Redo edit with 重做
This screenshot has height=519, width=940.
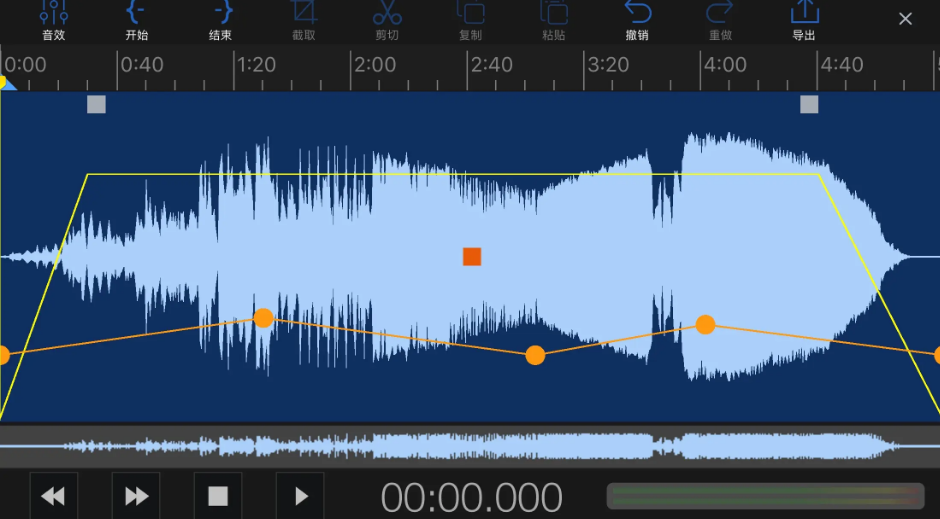720,20
